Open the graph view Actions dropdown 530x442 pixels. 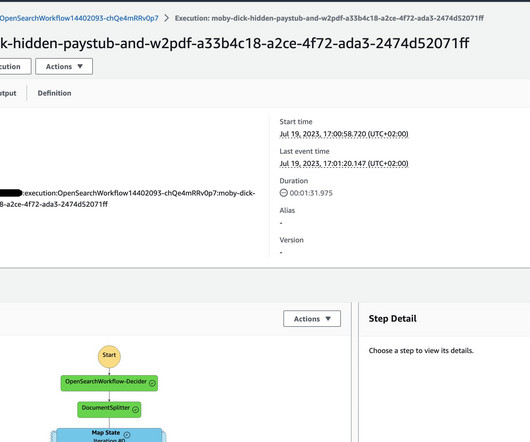pyautogui.click(x=312, y=319)
